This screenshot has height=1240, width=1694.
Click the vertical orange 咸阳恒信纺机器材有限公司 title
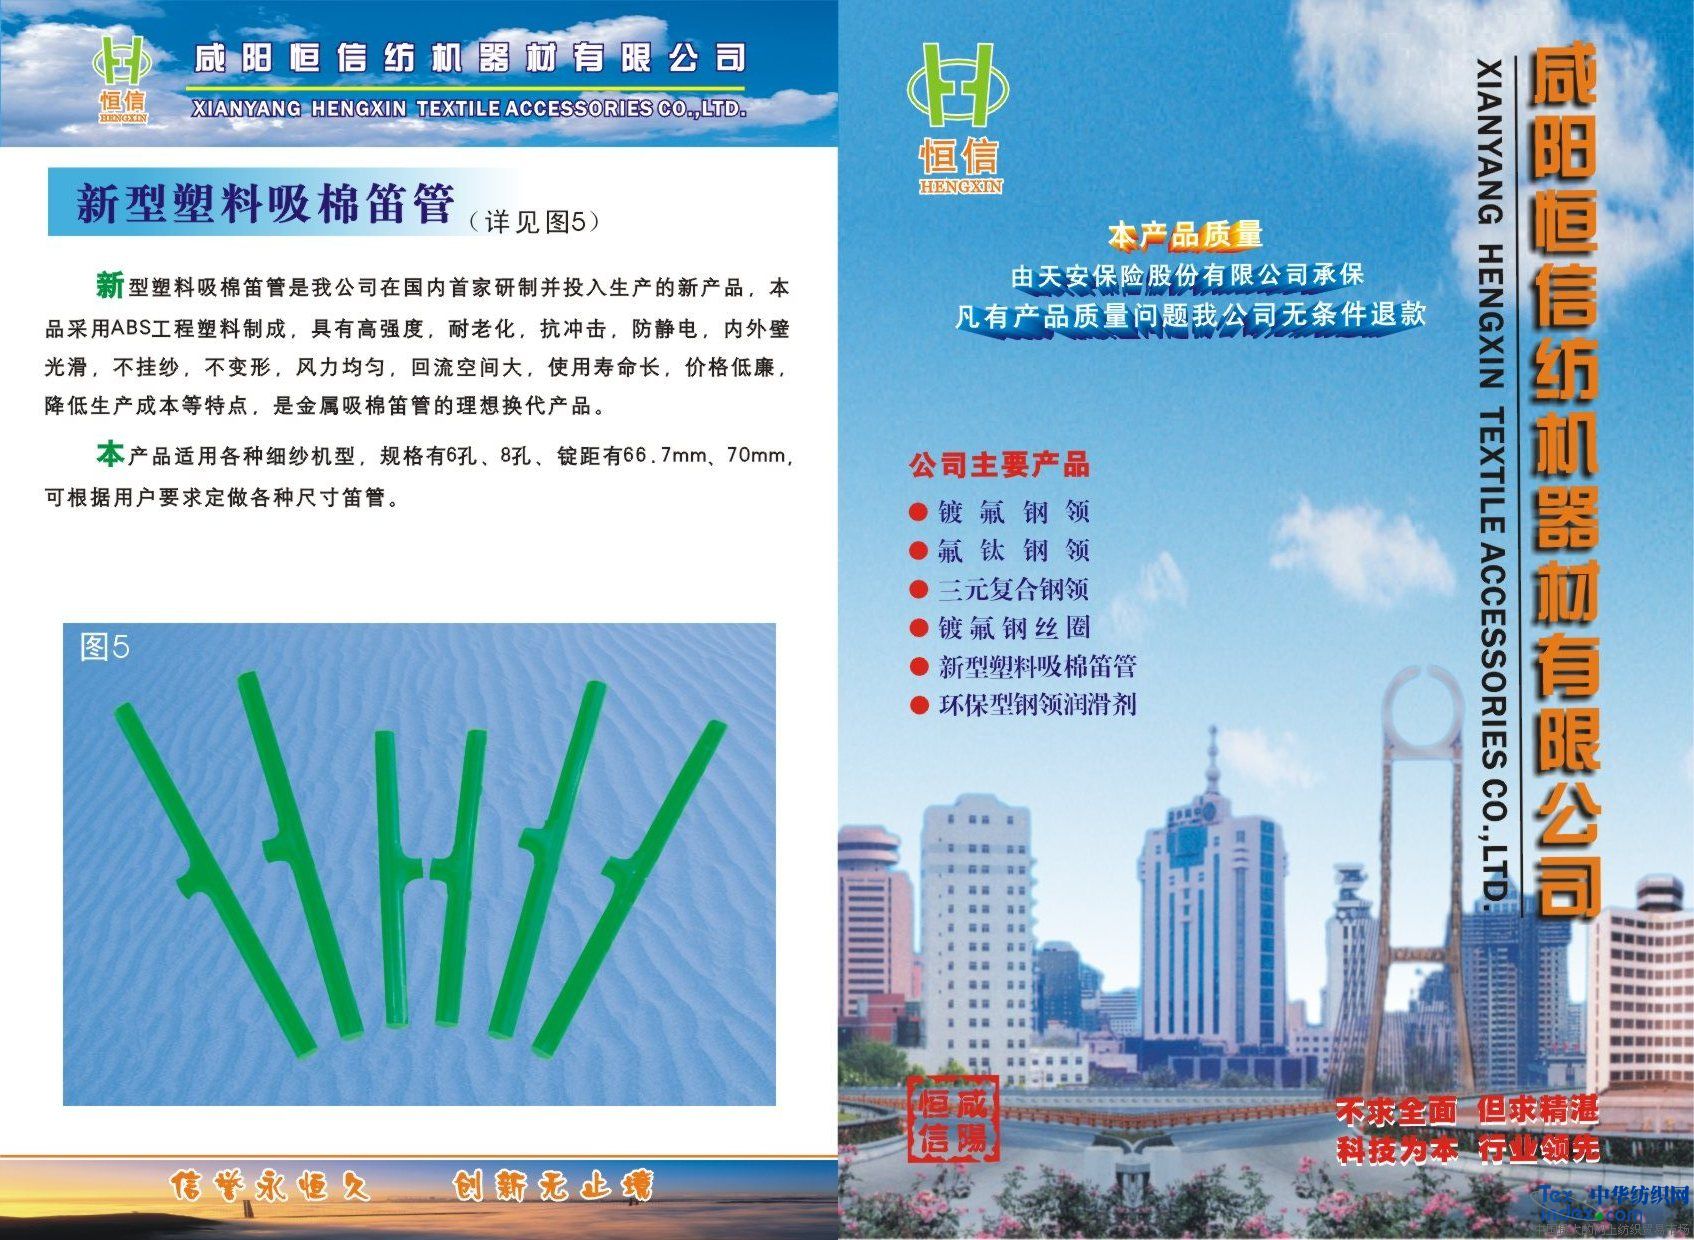pyautogui.click(x=1564, y=480)
